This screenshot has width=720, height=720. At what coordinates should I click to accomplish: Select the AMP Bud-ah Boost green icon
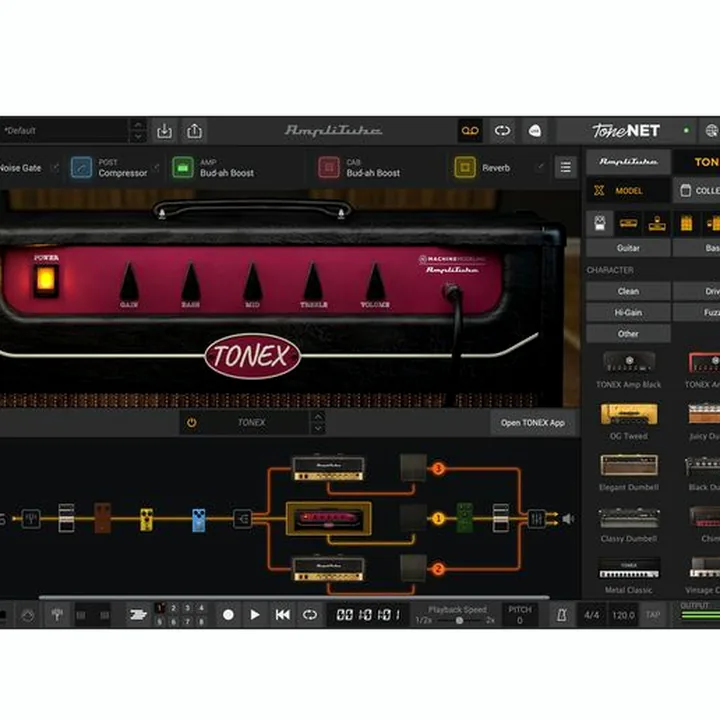(182, 168)
